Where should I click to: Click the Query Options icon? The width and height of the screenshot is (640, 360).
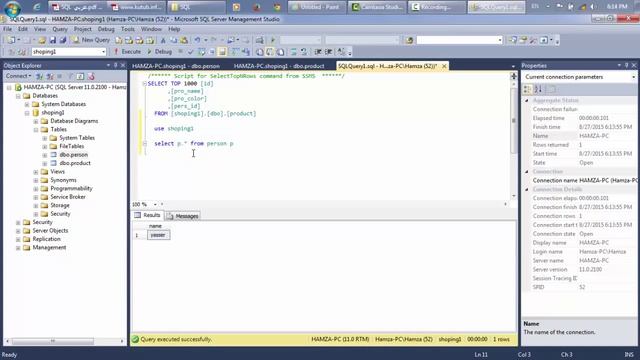211,52
